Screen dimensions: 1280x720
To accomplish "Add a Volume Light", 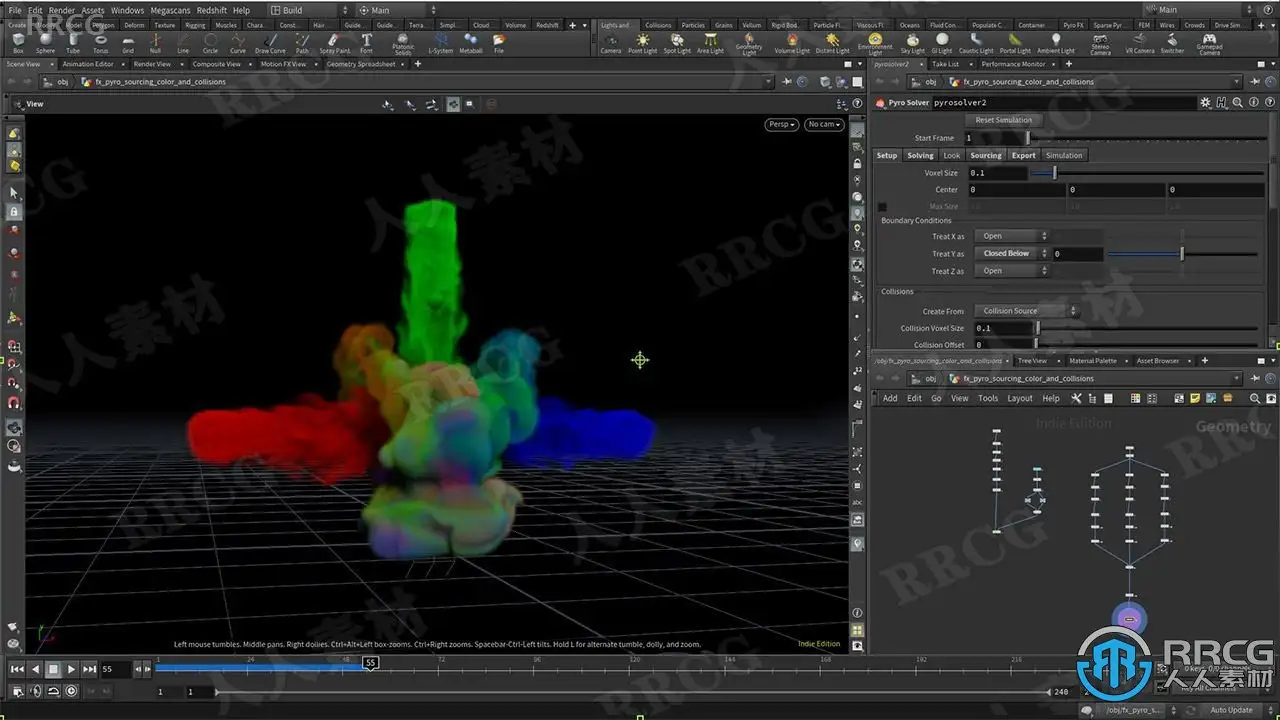I will coord(792,43).
